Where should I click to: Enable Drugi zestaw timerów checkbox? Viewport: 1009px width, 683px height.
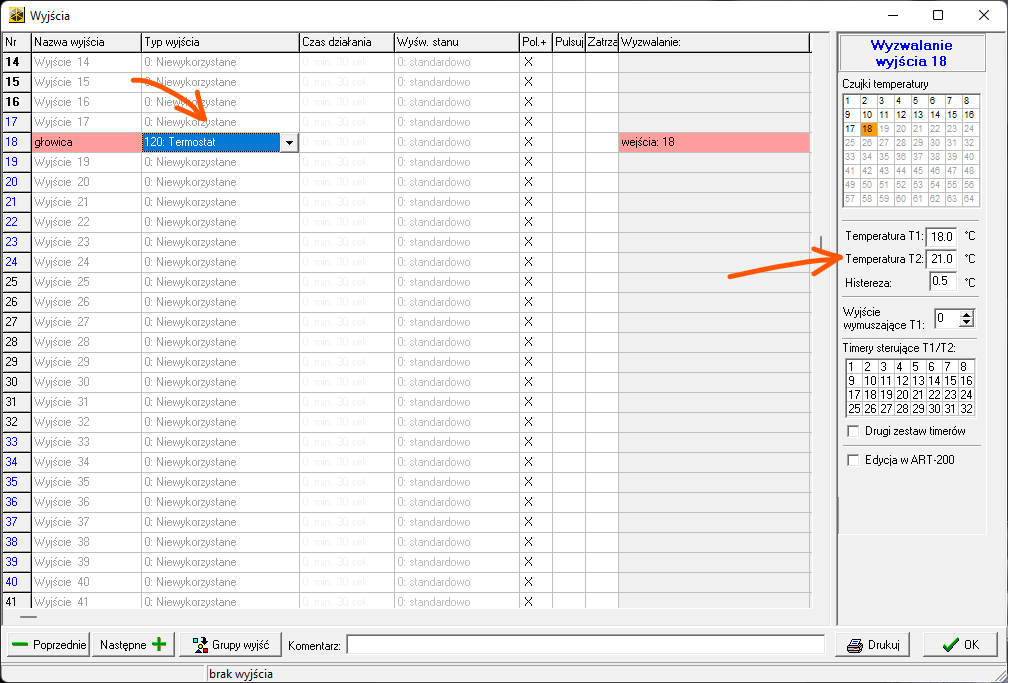click(x=853, y=431)
